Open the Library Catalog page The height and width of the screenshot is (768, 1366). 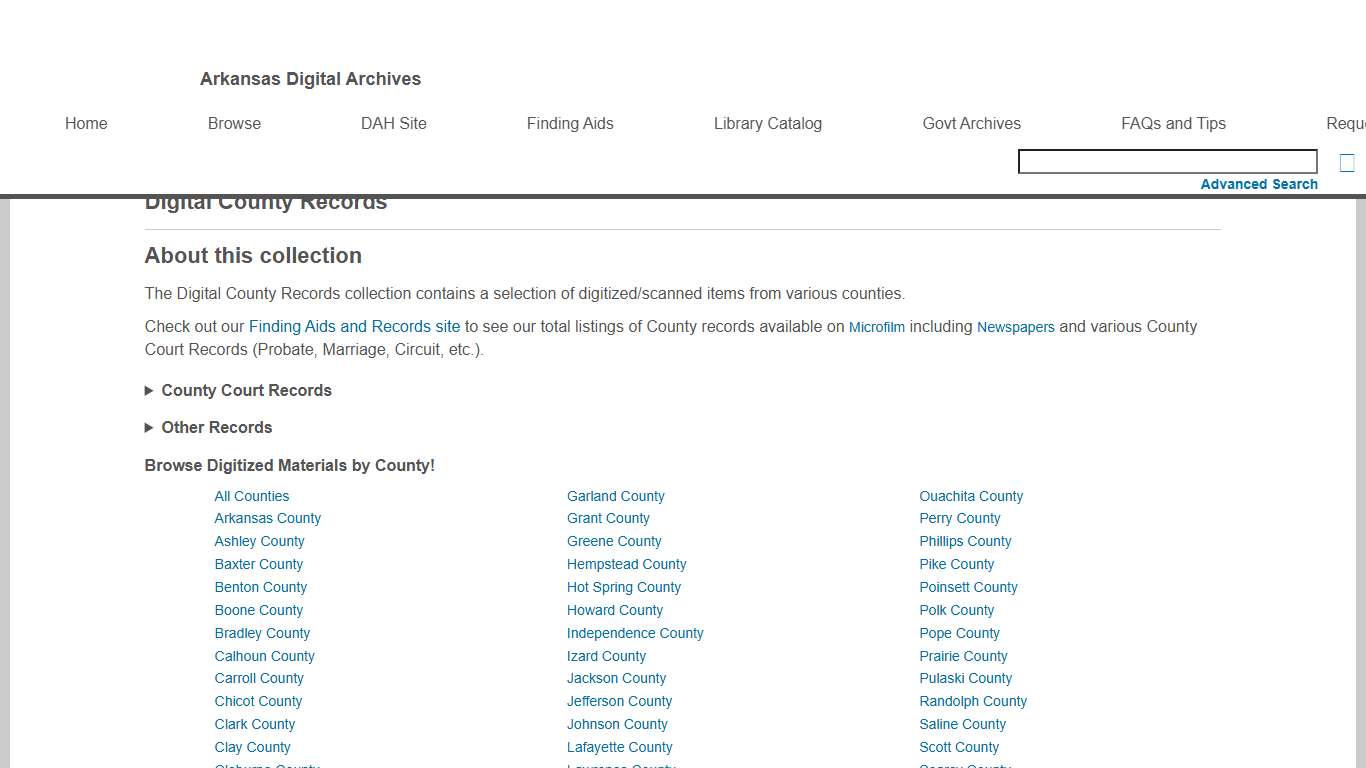(x=768, y=123)
